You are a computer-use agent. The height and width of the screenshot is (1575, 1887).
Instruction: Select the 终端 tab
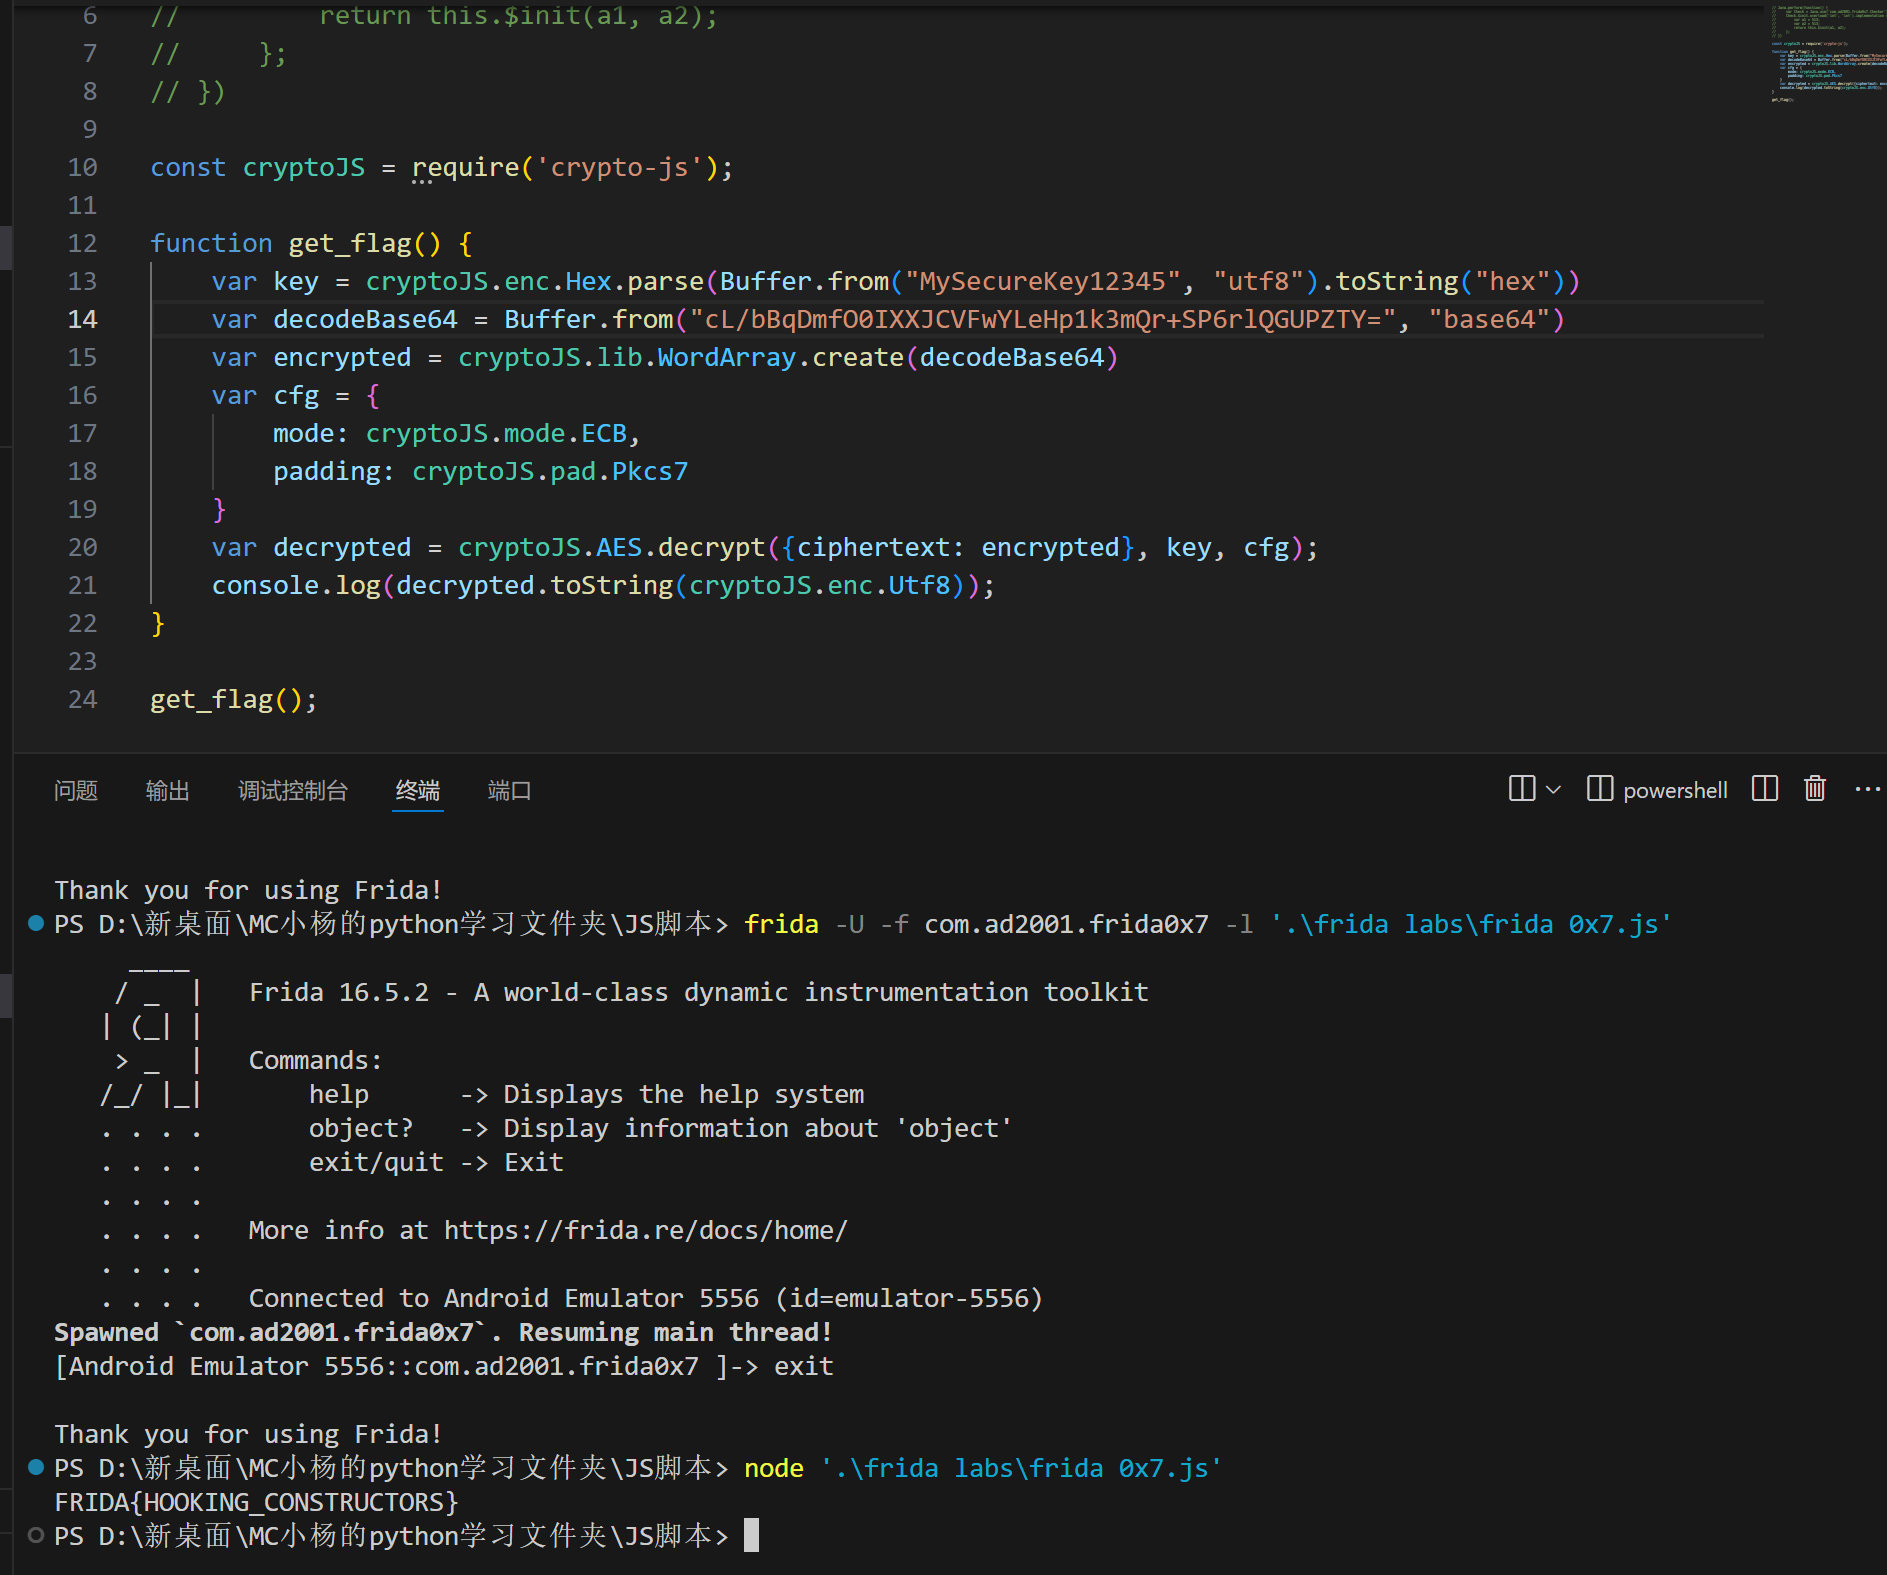coord(417,791)
